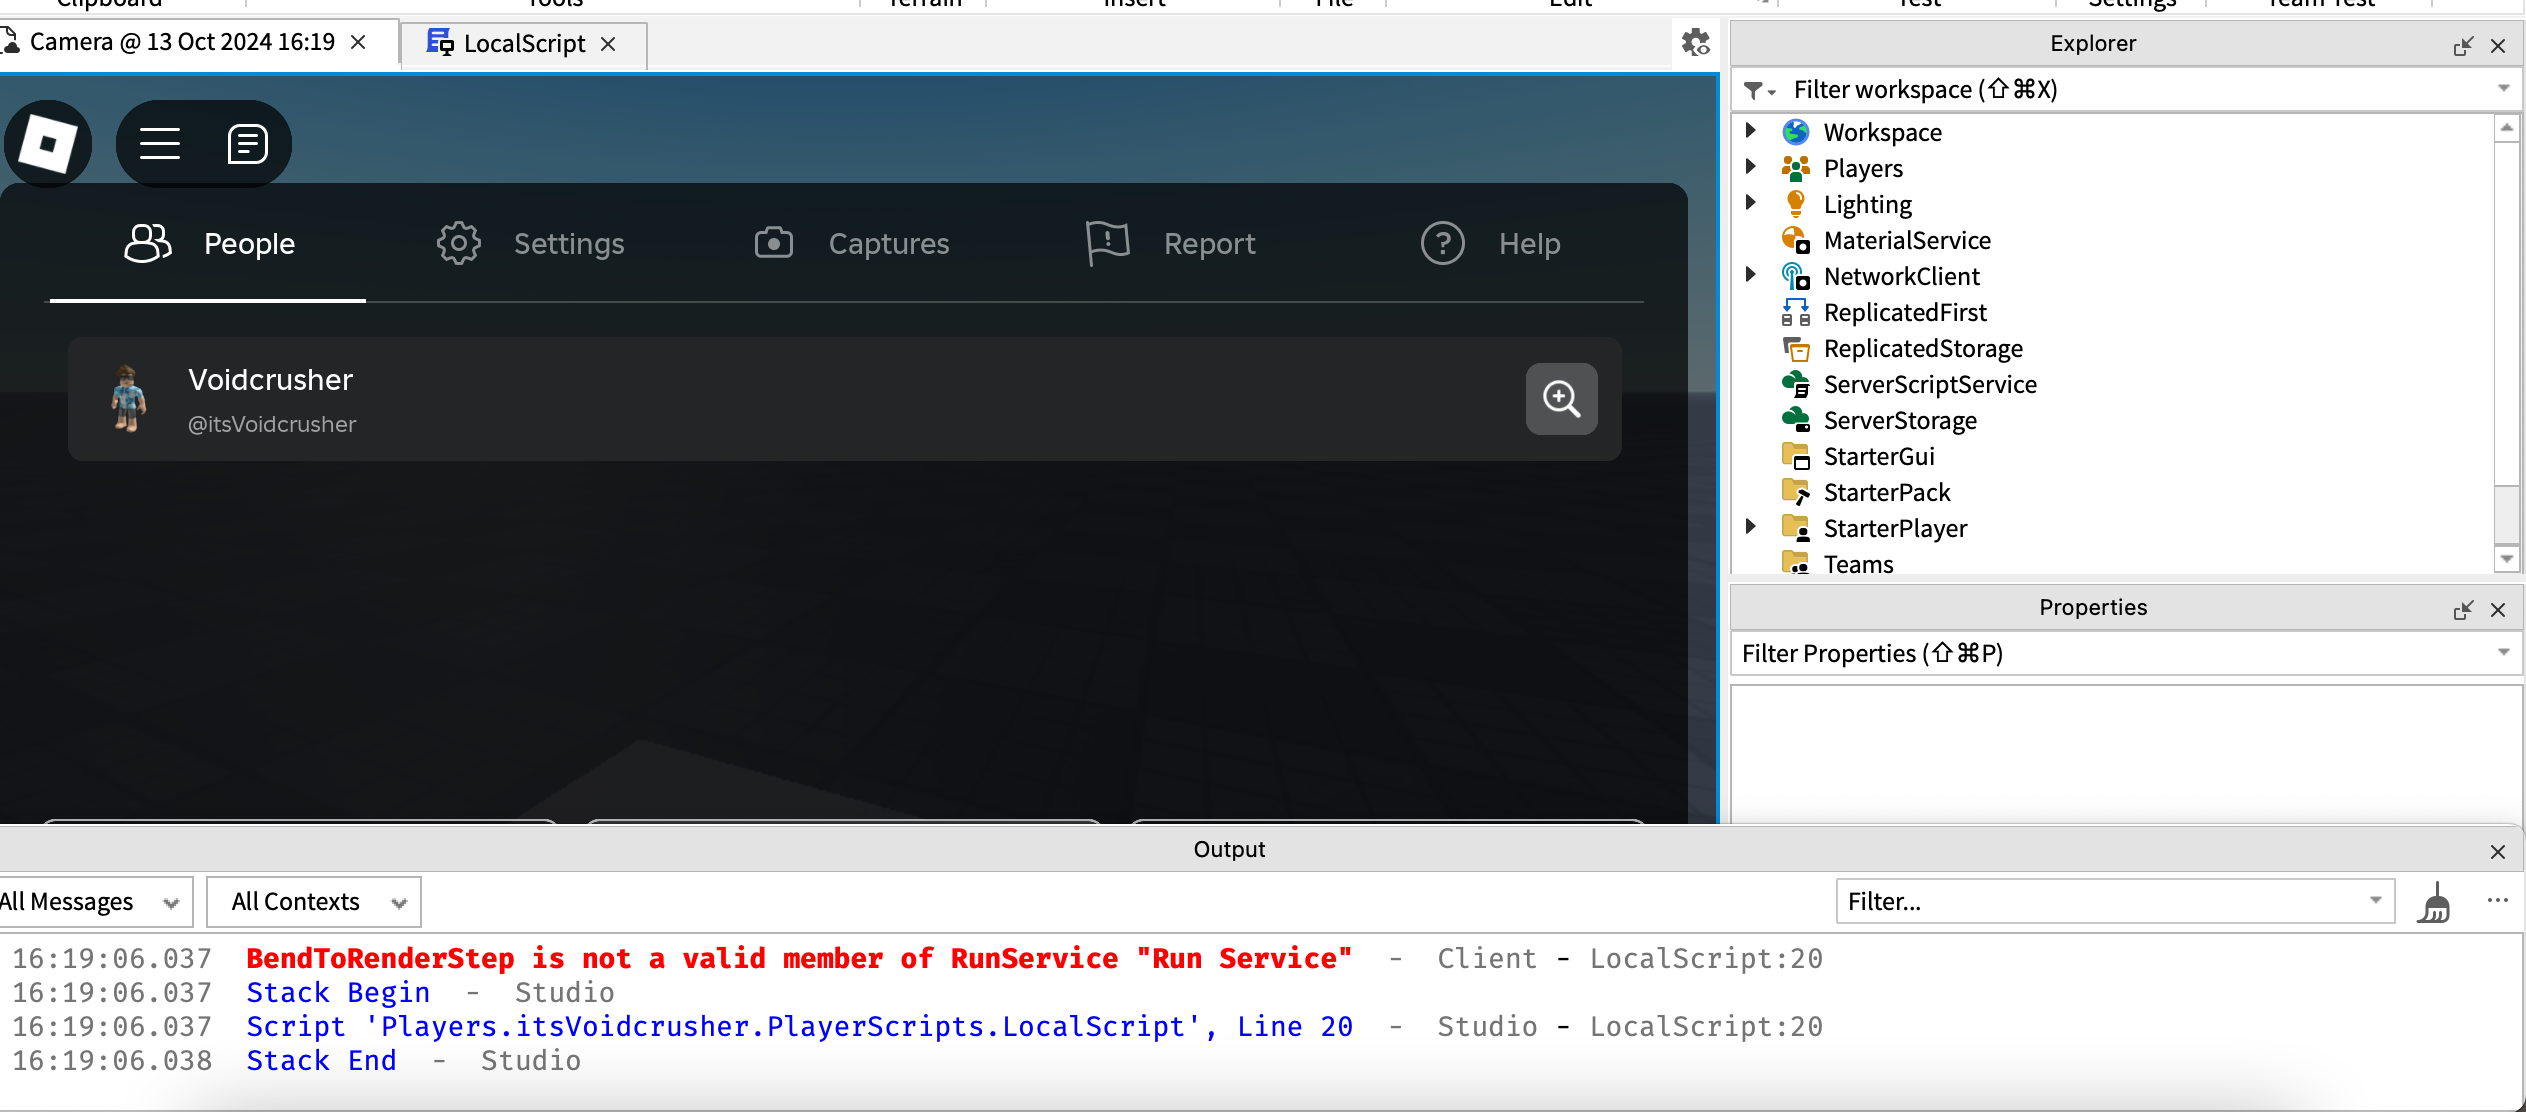
Task: Click the Filter workspace input field
Action: [x=2128, y=90]
